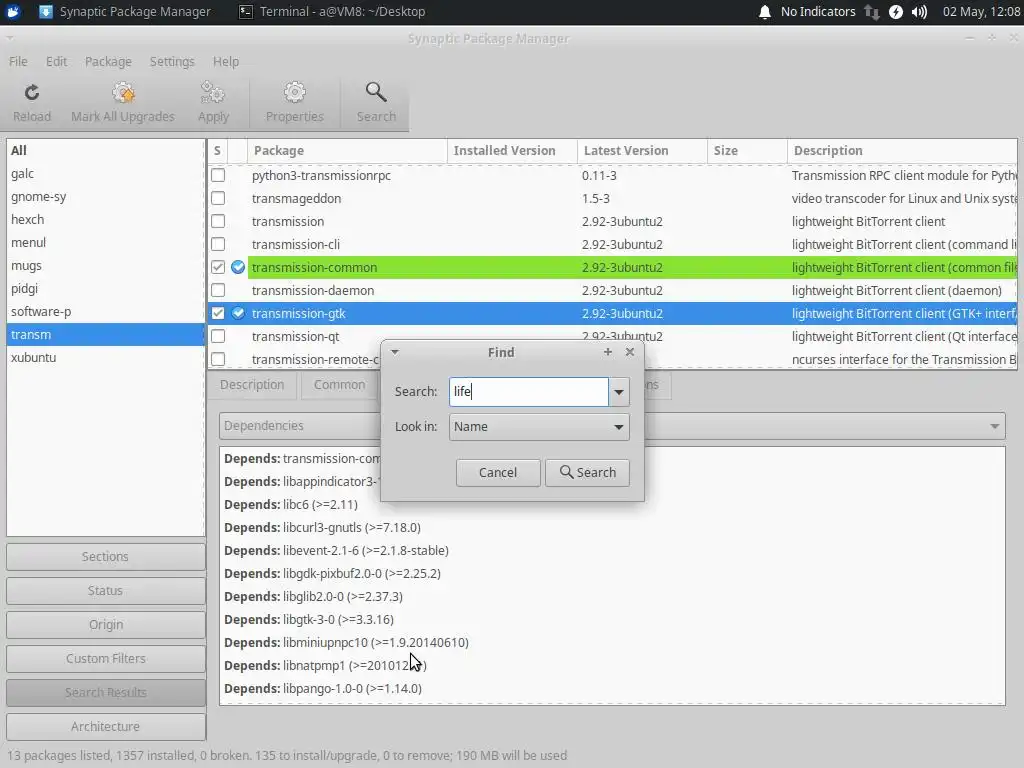Click the Architecture filter button

pyautogui.click(x=105, y=726)
